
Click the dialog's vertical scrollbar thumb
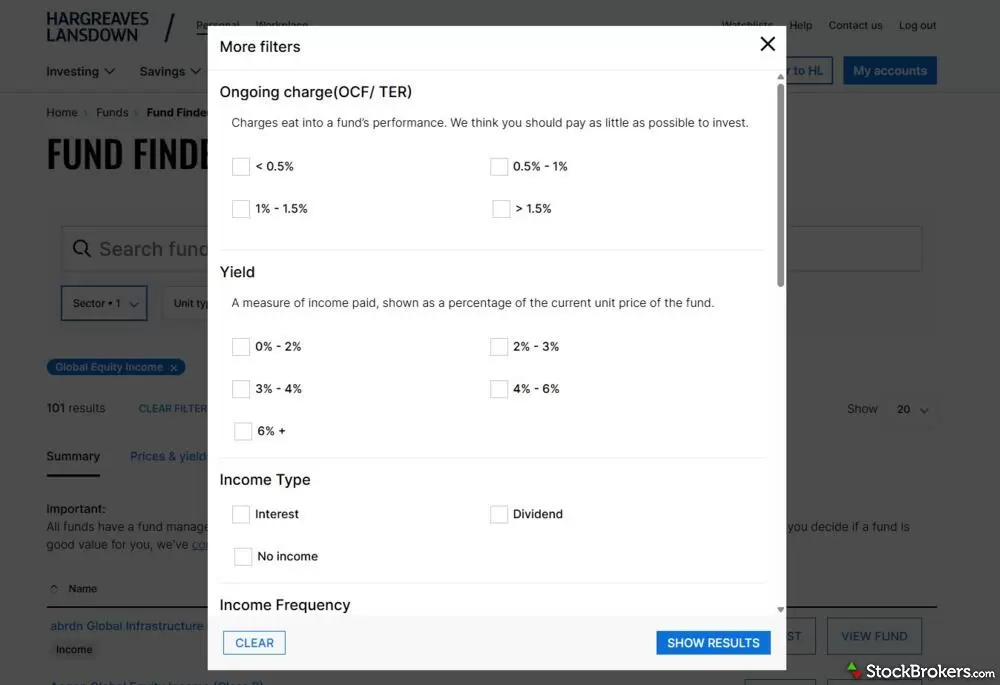click(780, 185)
